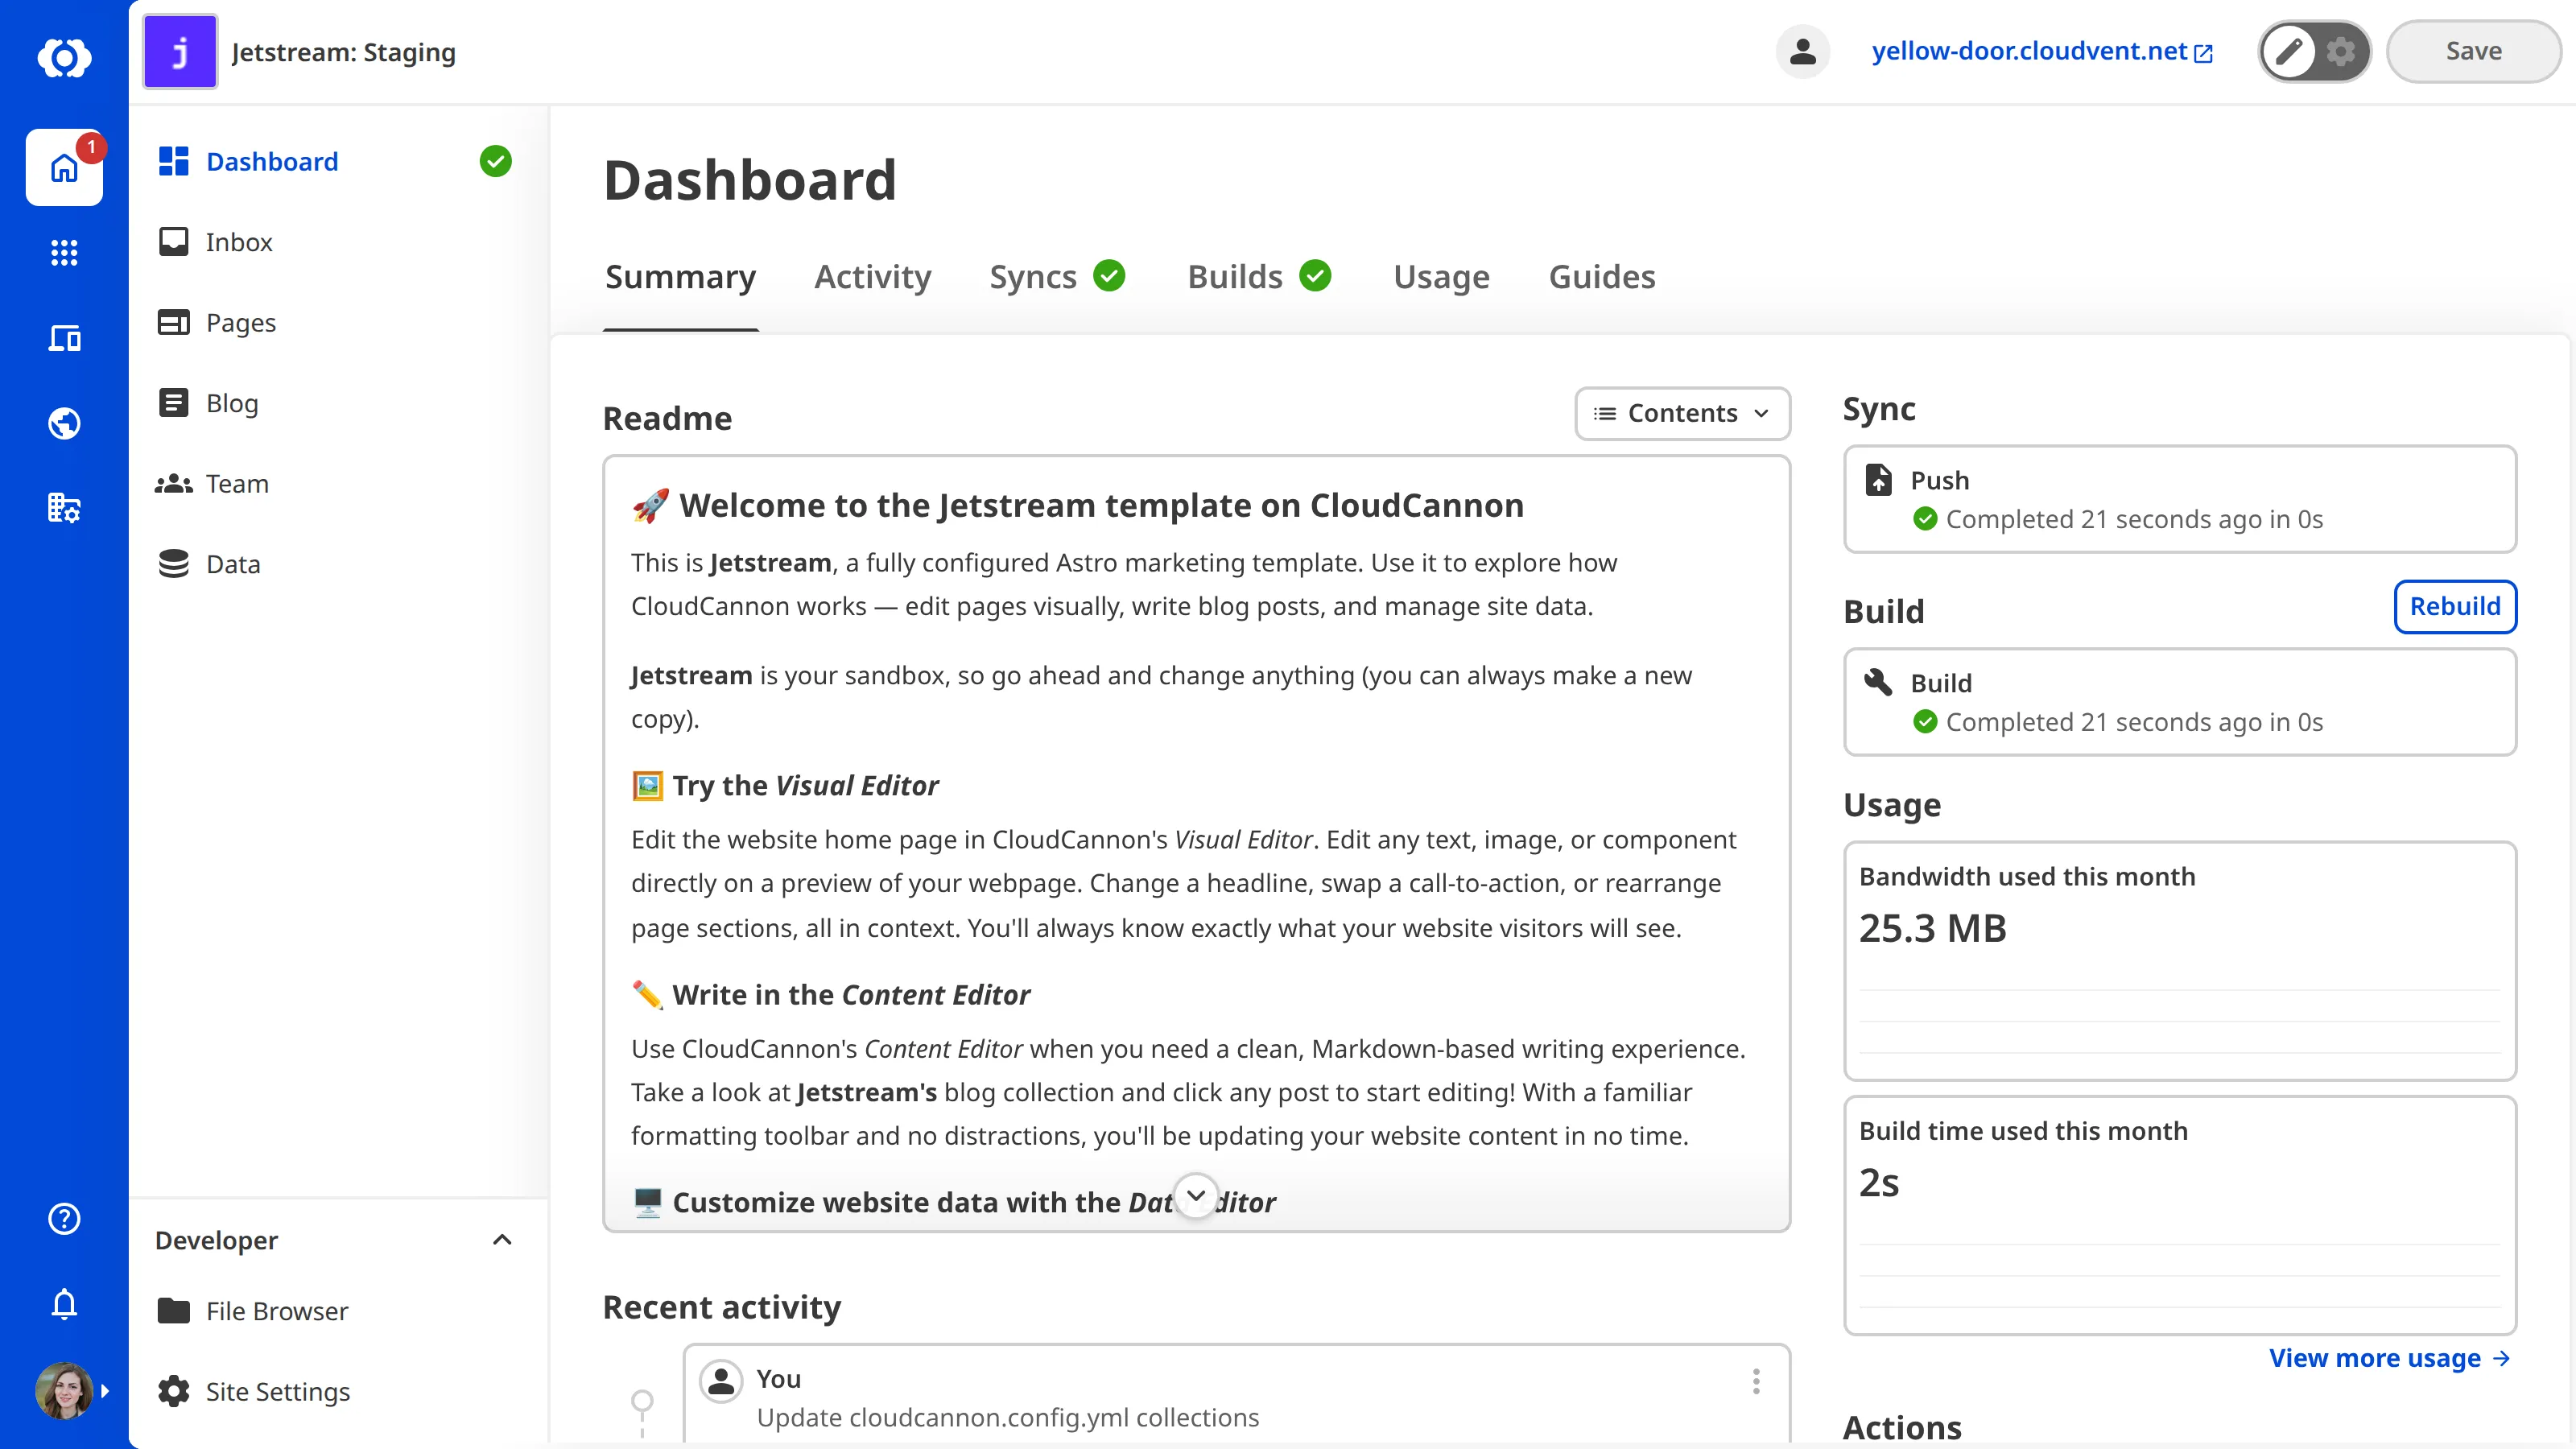Click the purple Jetstream site icon
This screenshot has width=2576, height=1449.
[180, 51]
